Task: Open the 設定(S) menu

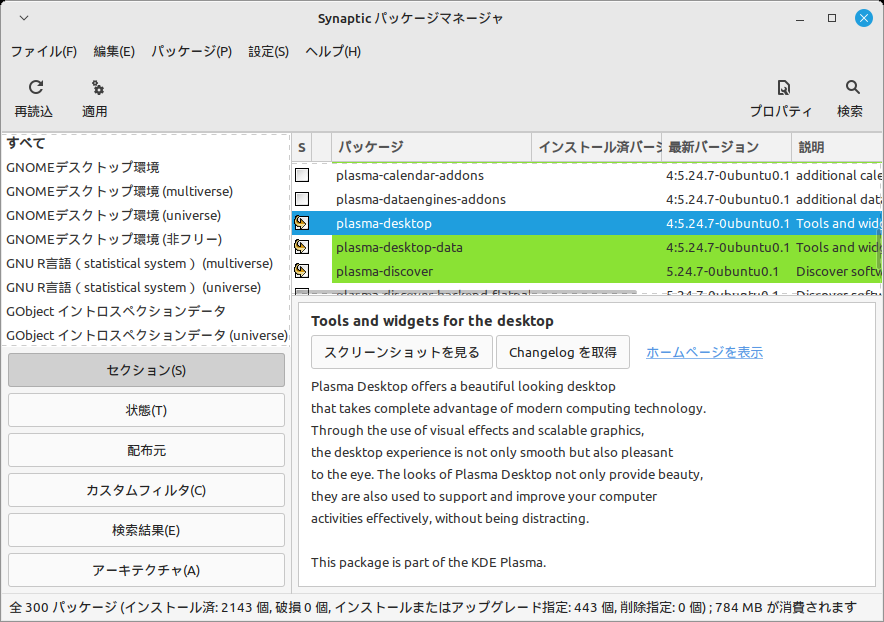Action: 268,52
